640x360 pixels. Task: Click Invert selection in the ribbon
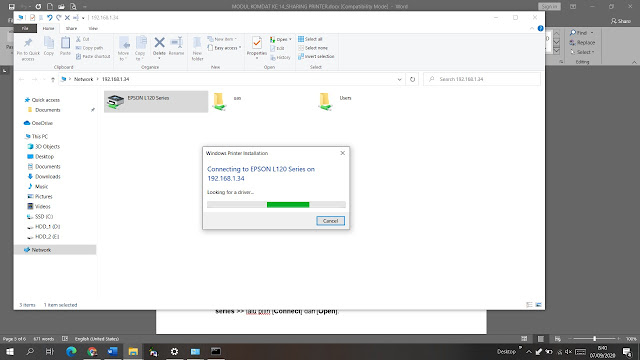point(316,56)
